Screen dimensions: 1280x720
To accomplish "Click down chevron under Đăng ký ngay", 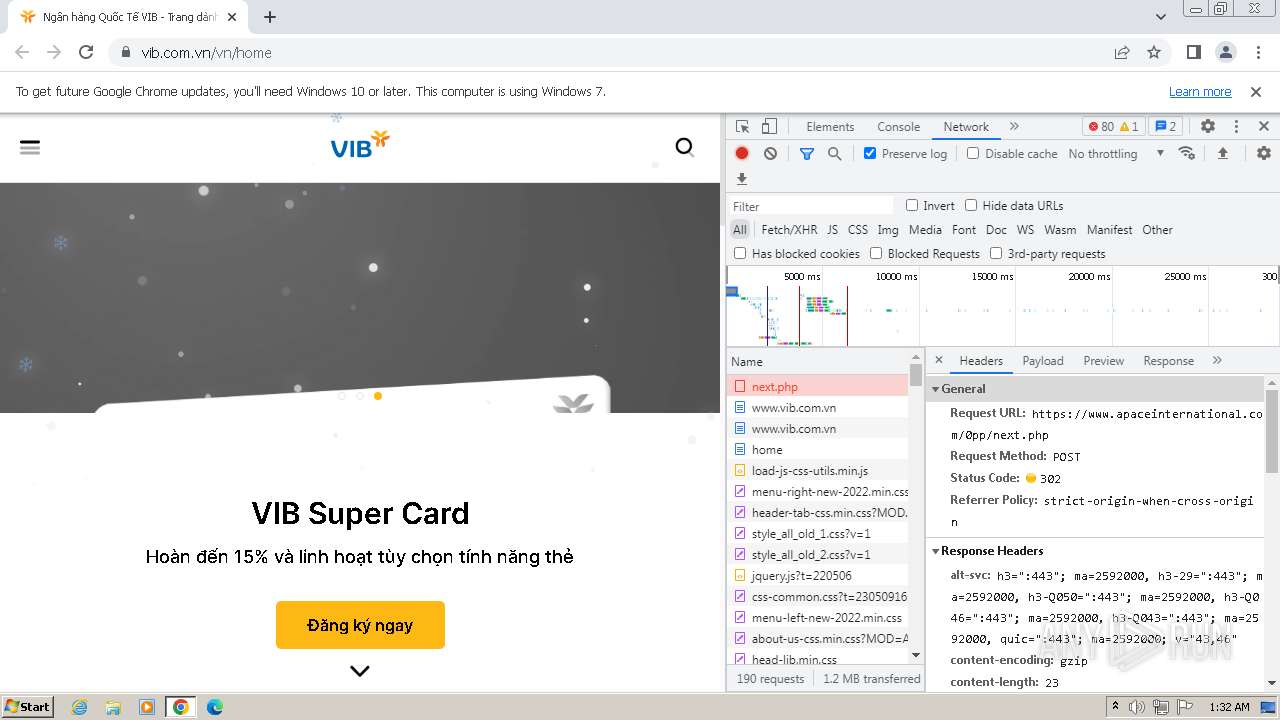I will [360, 671].
